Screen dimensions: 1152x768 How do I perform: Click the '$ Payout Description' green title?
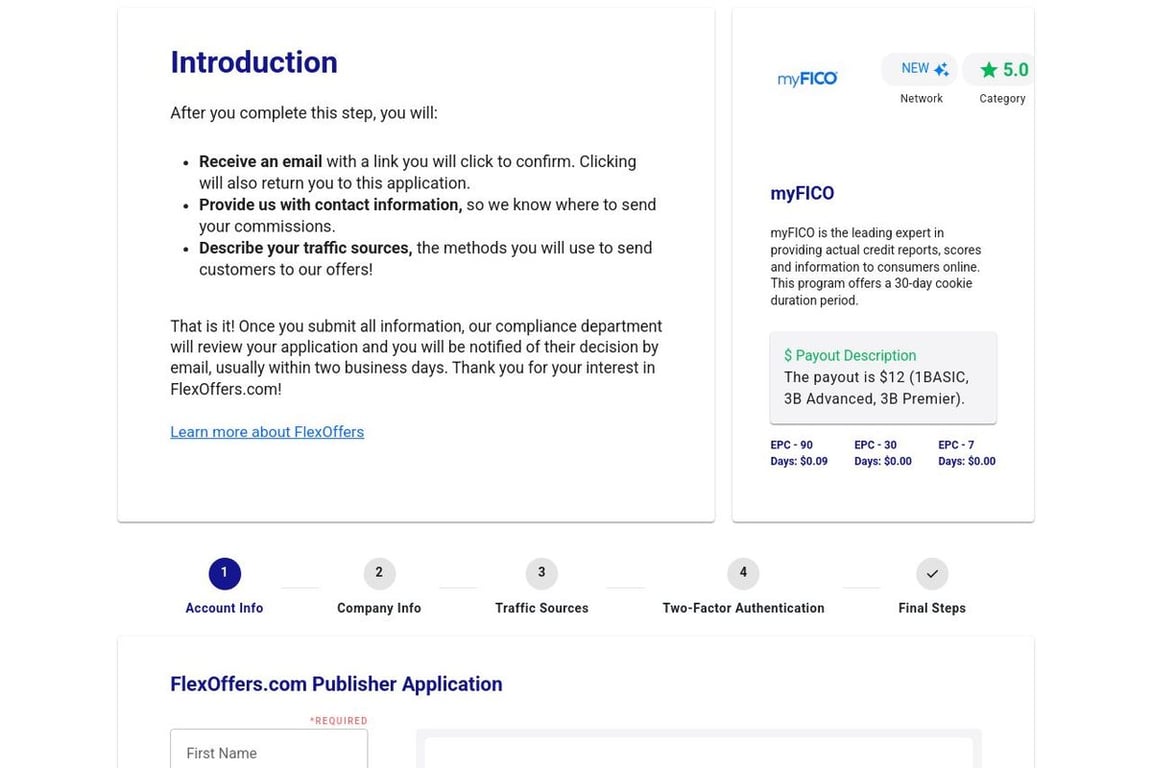(850, 356)
